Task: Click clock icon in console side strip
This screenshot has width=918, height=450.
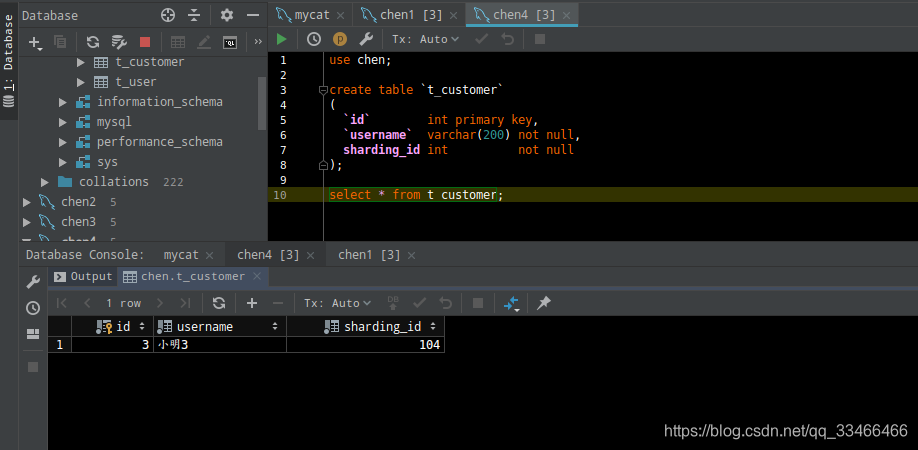Action: (33, 308)
